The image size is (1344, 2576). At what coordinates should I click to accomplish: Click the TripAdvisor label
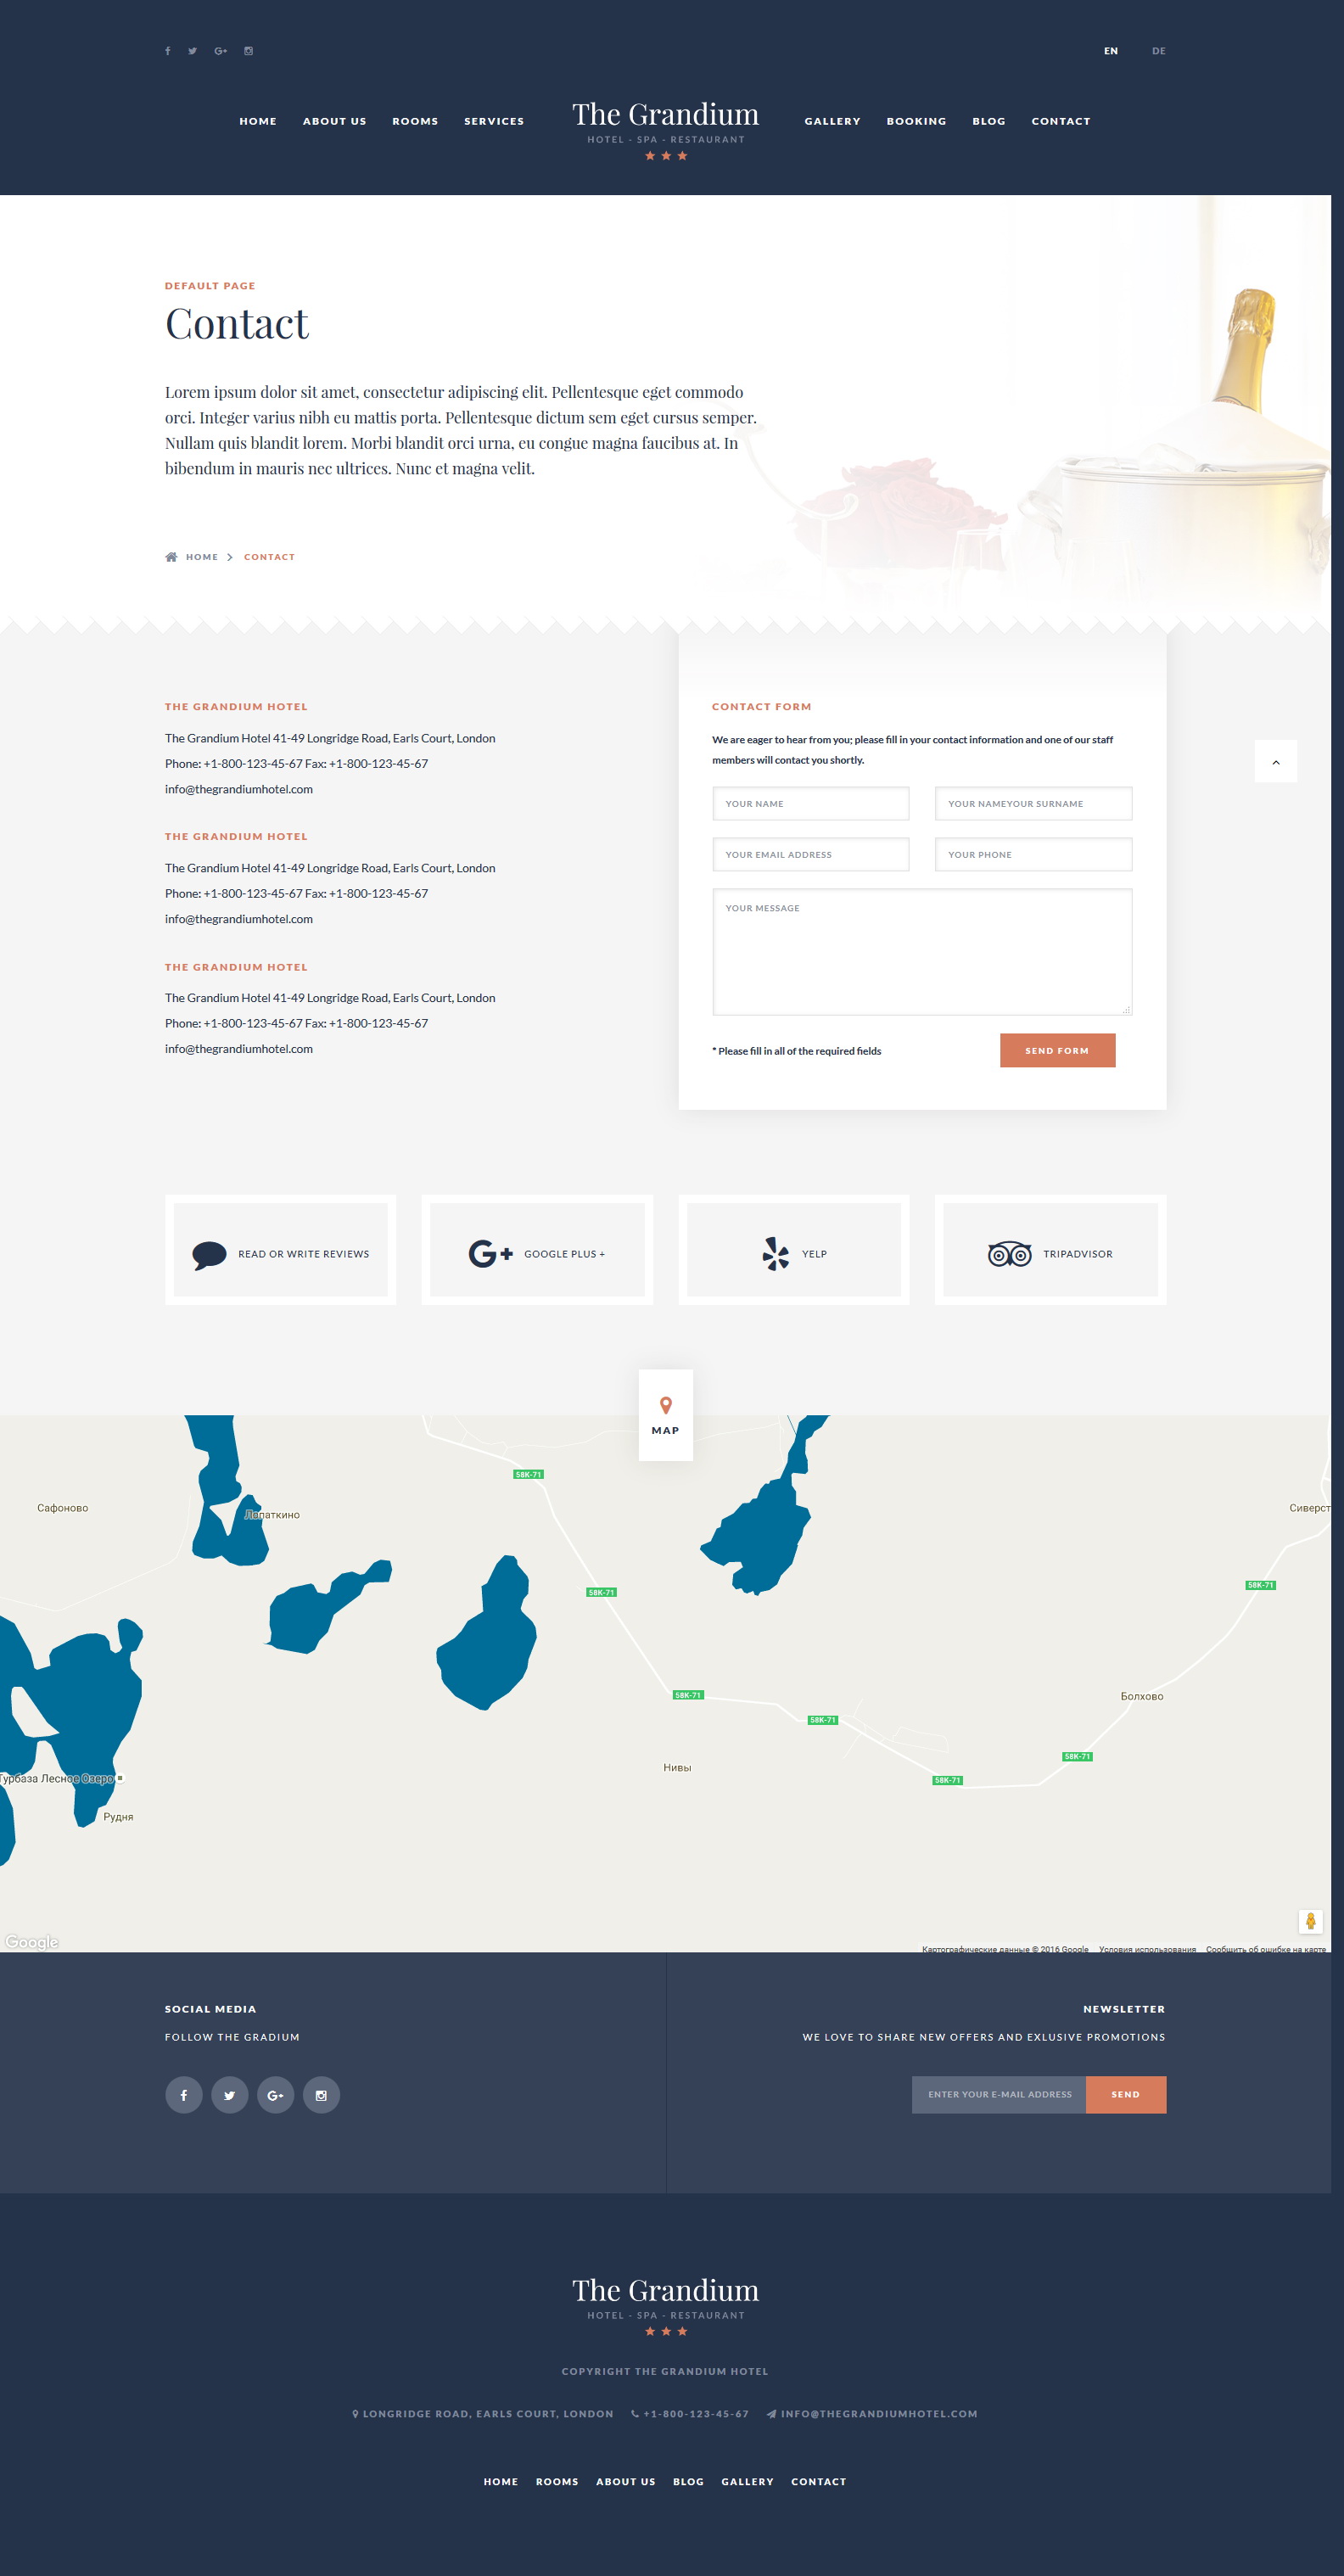[x=1078, y=1255]
